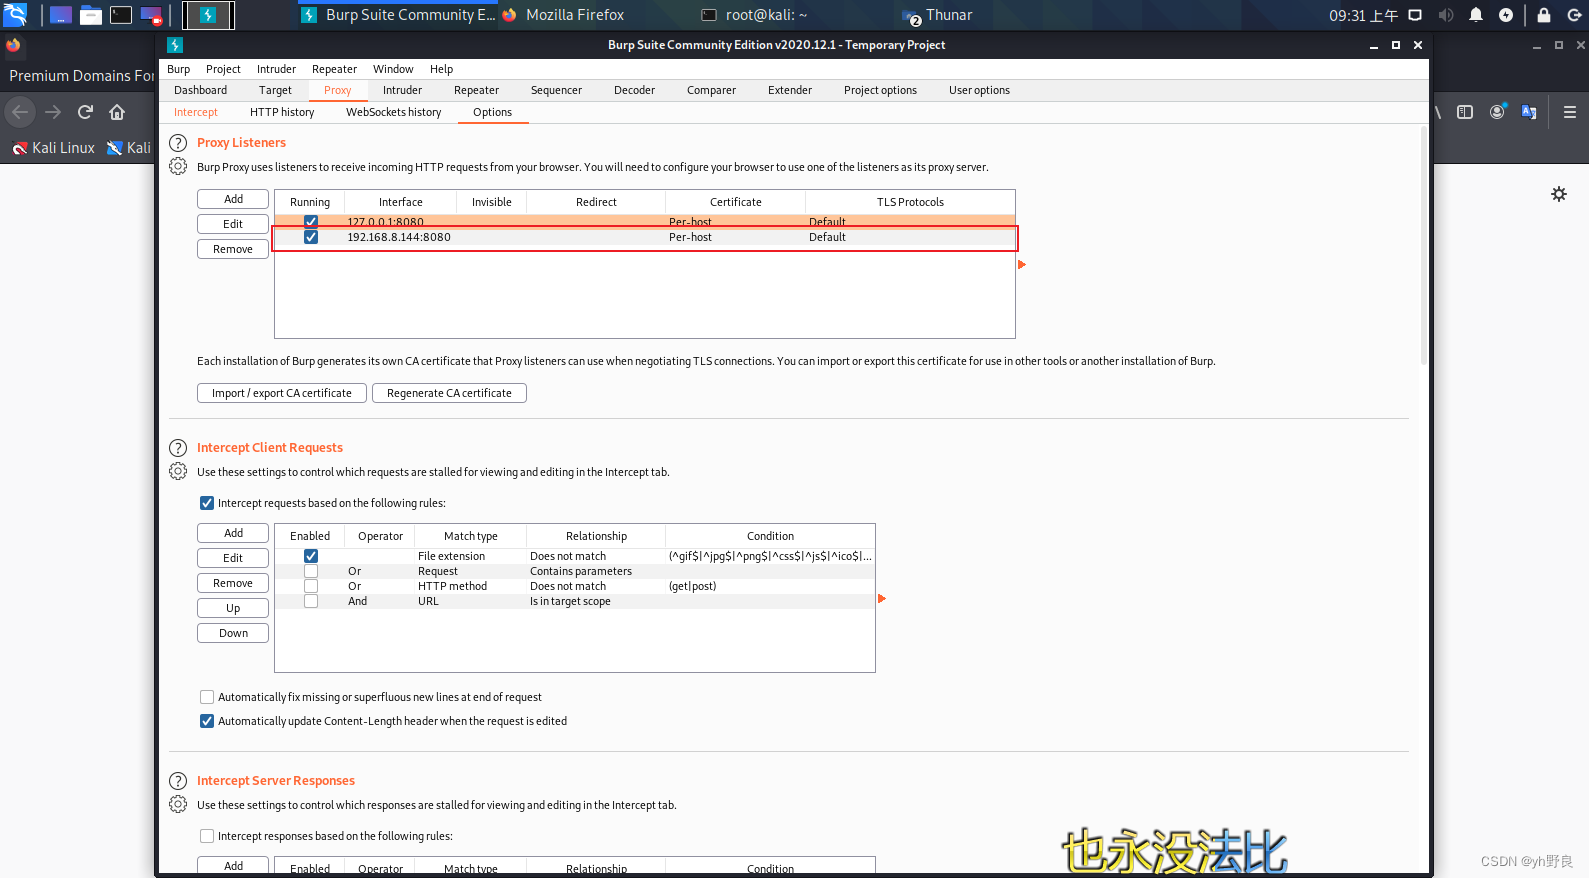Open the Intercept sub-tab
1589x878 pixels.
[196, 112]
